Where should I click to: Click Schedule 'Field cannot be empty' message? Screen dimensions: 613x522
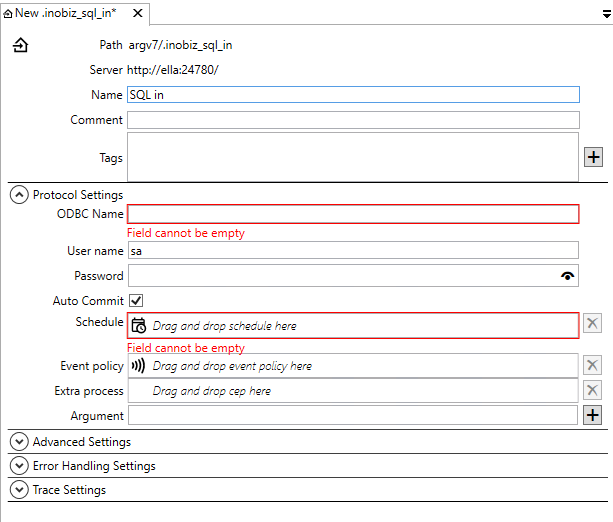(x=186, y=348)
